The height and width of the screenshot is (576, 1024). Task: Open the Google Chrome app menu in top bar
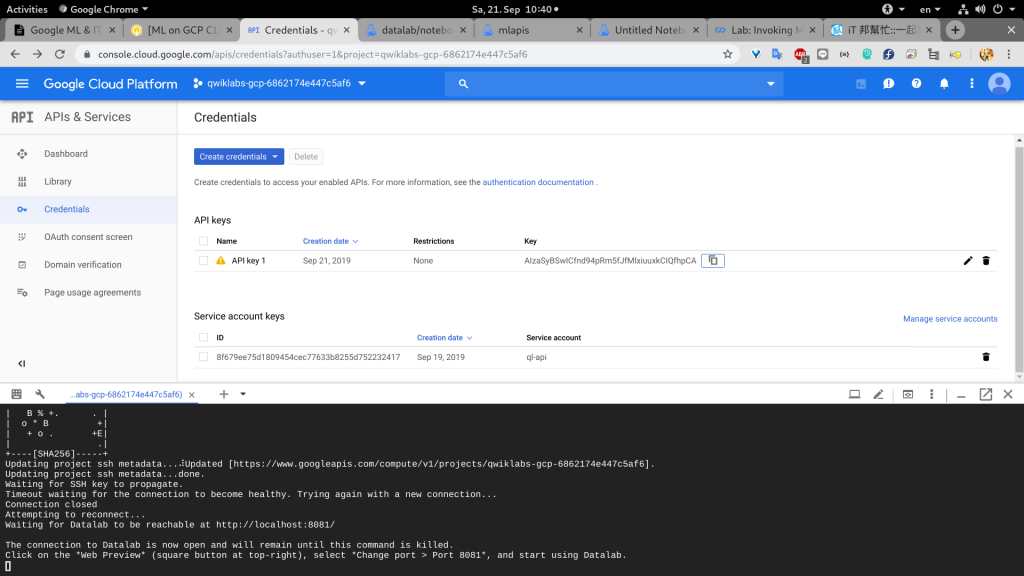pos(103,9)
